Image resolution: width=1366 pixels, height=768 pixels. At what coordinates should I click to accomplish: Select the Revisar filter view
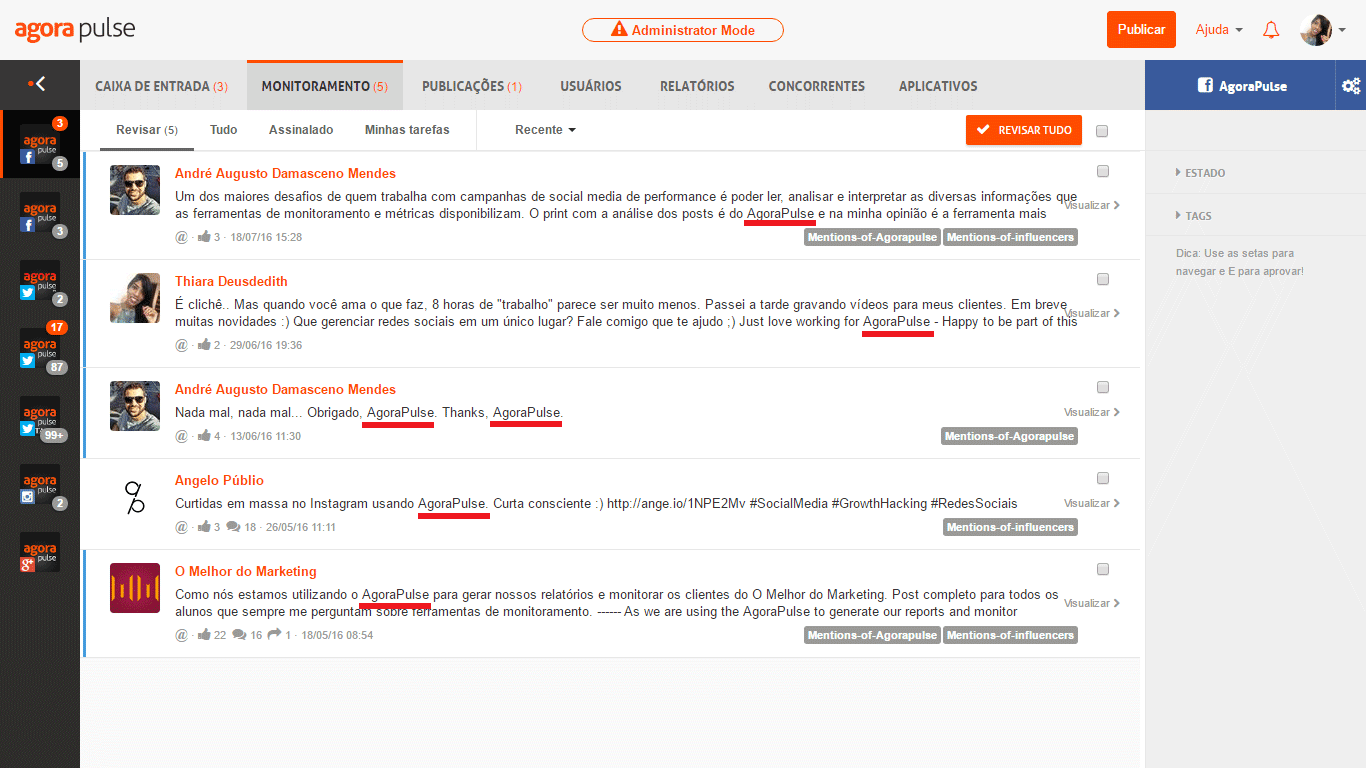tap(147, 130)
